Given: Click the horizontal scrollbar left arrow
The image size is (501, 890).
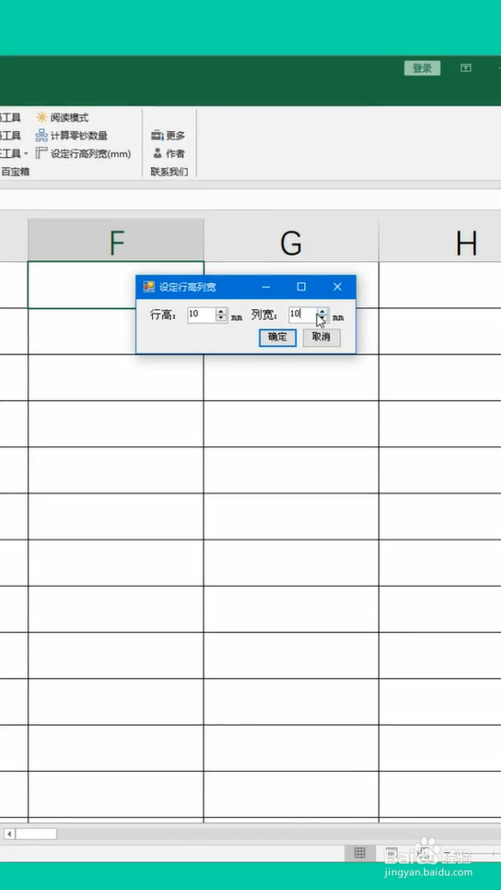Looking at the screenshot, I should 9,834.
